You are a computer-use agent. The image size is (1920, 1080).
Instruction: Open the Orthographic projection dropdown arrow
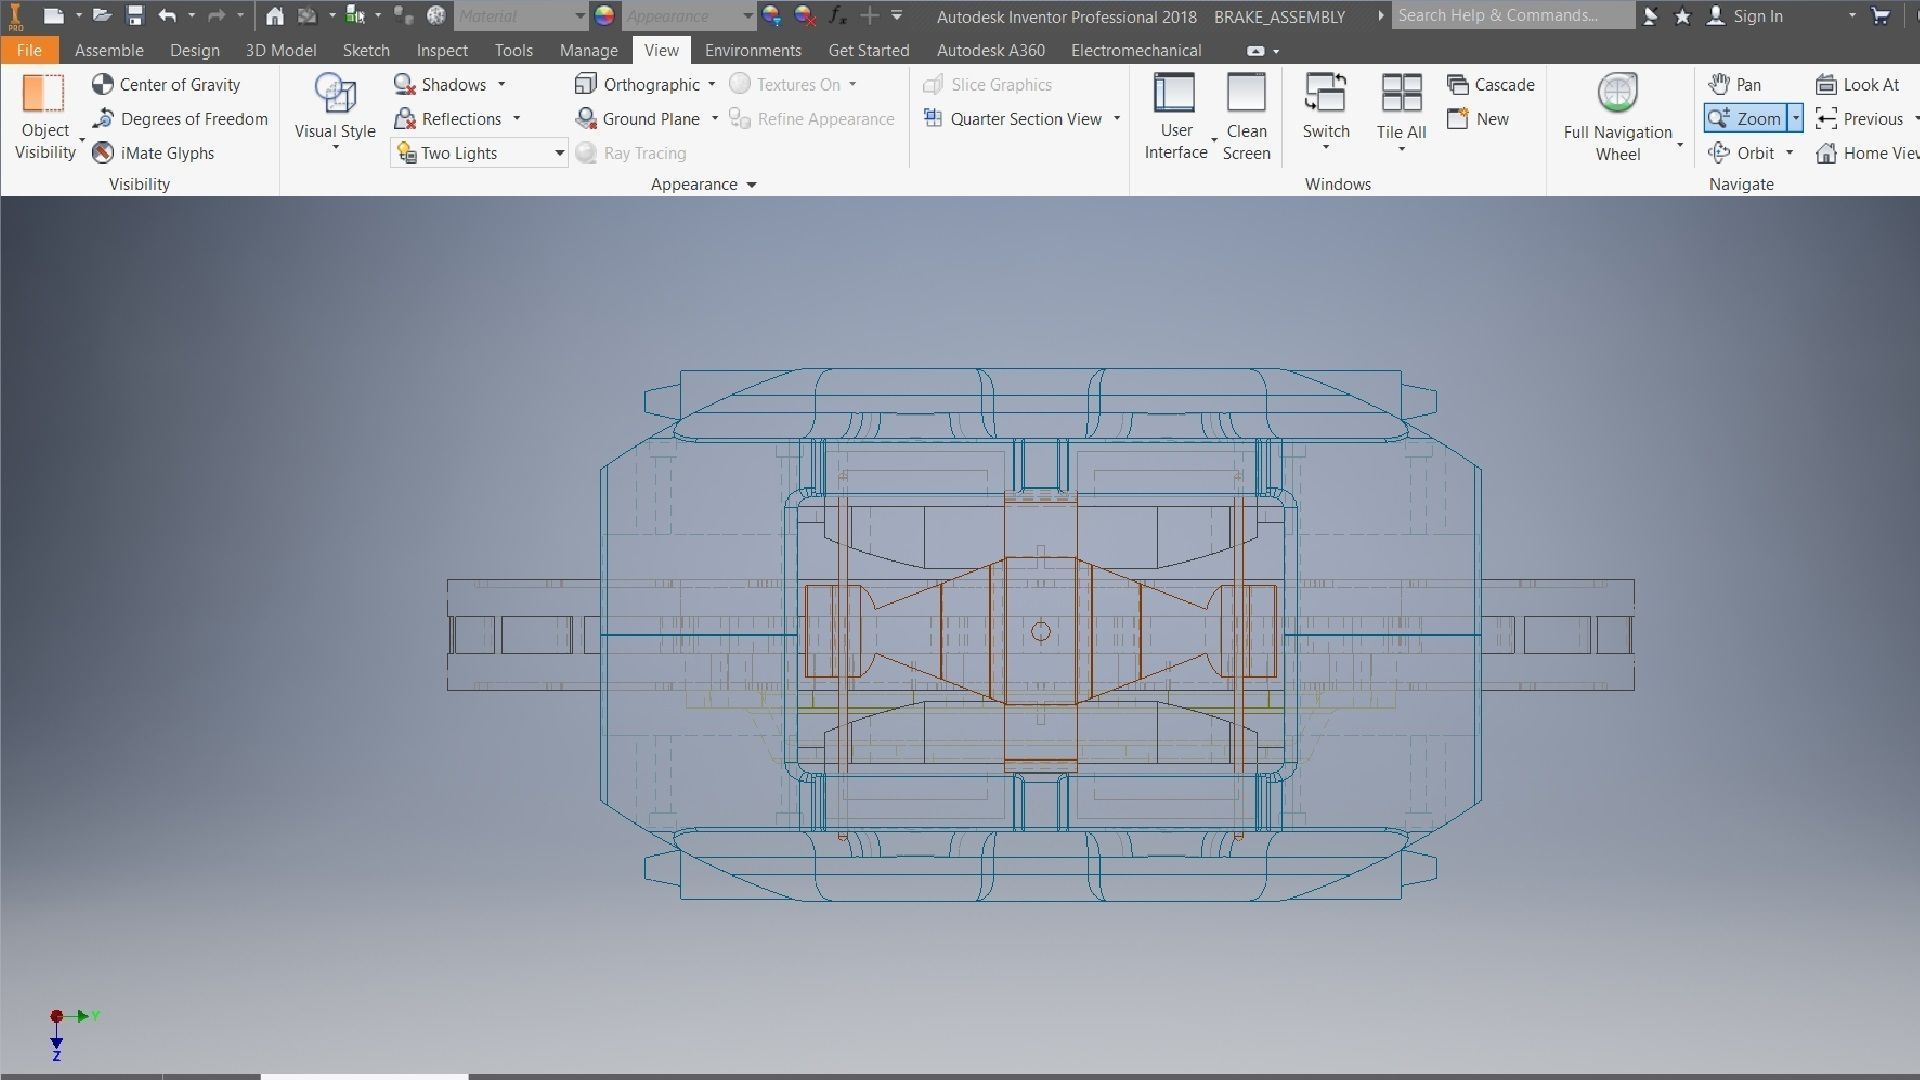click(x=712, y=85)
